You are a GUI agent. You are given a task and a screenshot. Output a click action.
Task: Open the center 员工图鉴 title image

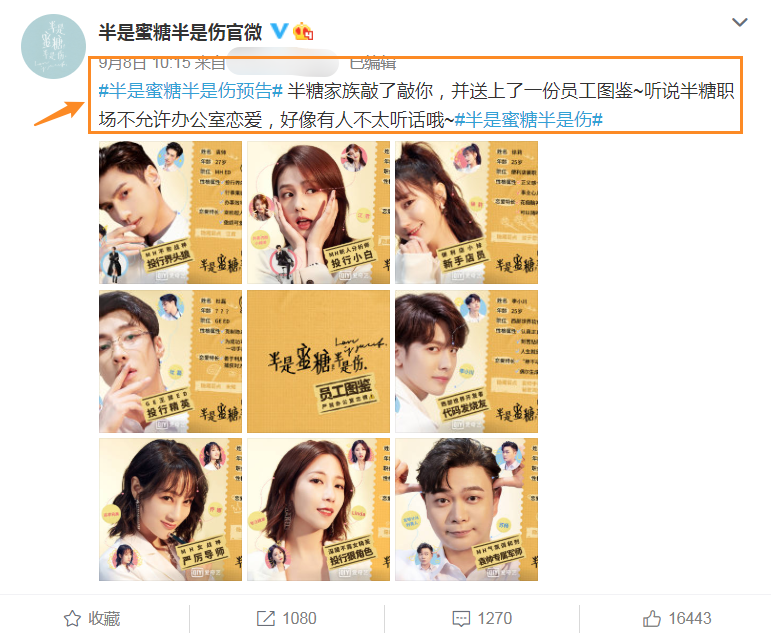pyautogui.click(x=318, y=362)
